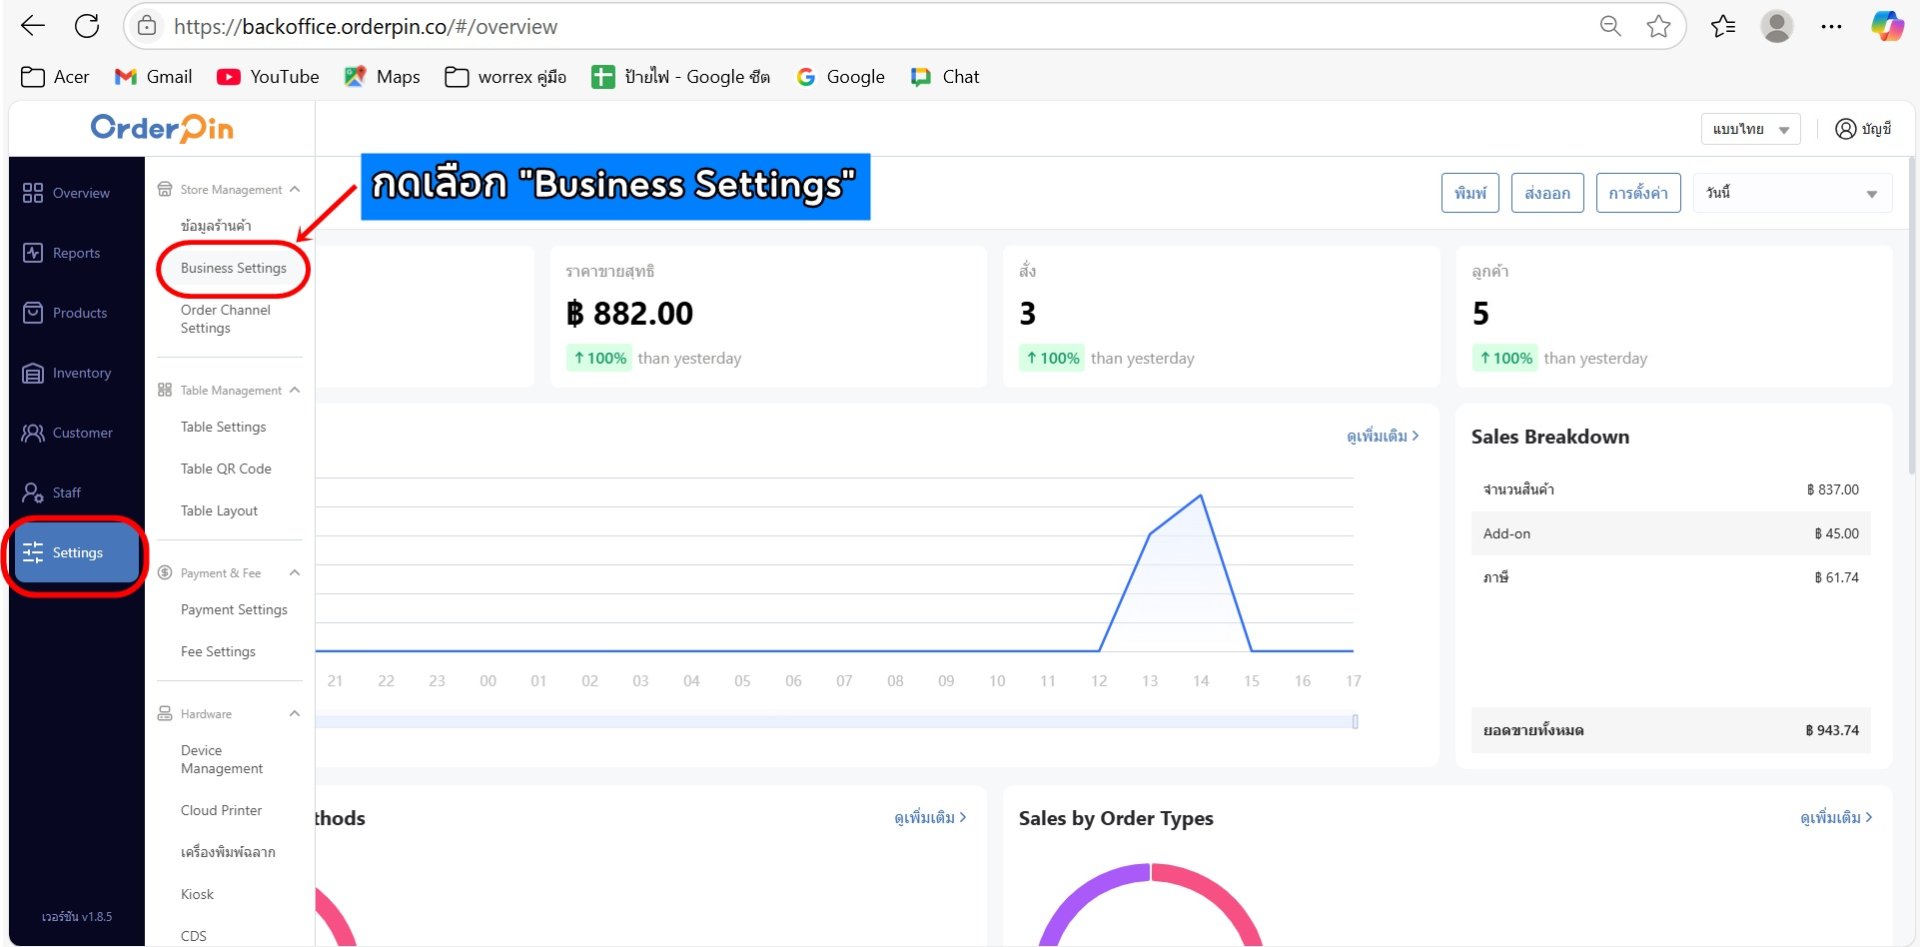Collapse the Store Management section

[x=295, y=189]
